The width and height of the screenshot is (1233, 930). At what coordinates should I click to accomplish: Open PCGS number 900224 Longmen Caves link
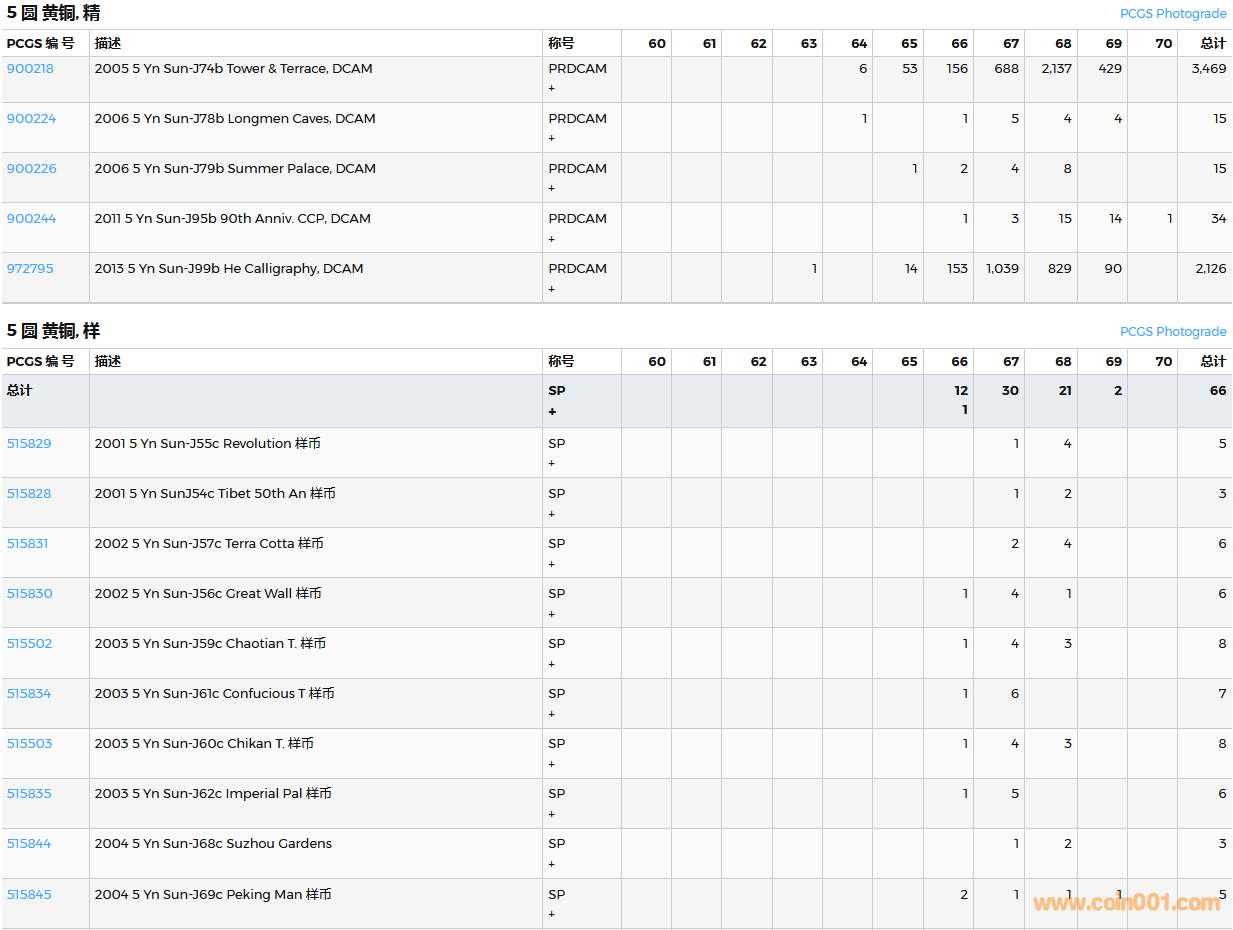(31, 119)
